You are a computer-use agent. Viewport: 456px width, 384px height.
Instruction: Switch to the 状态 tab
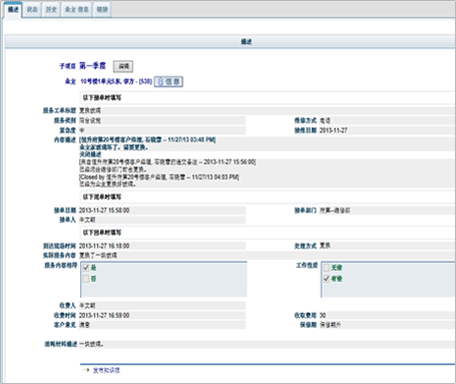pos(32,10)
